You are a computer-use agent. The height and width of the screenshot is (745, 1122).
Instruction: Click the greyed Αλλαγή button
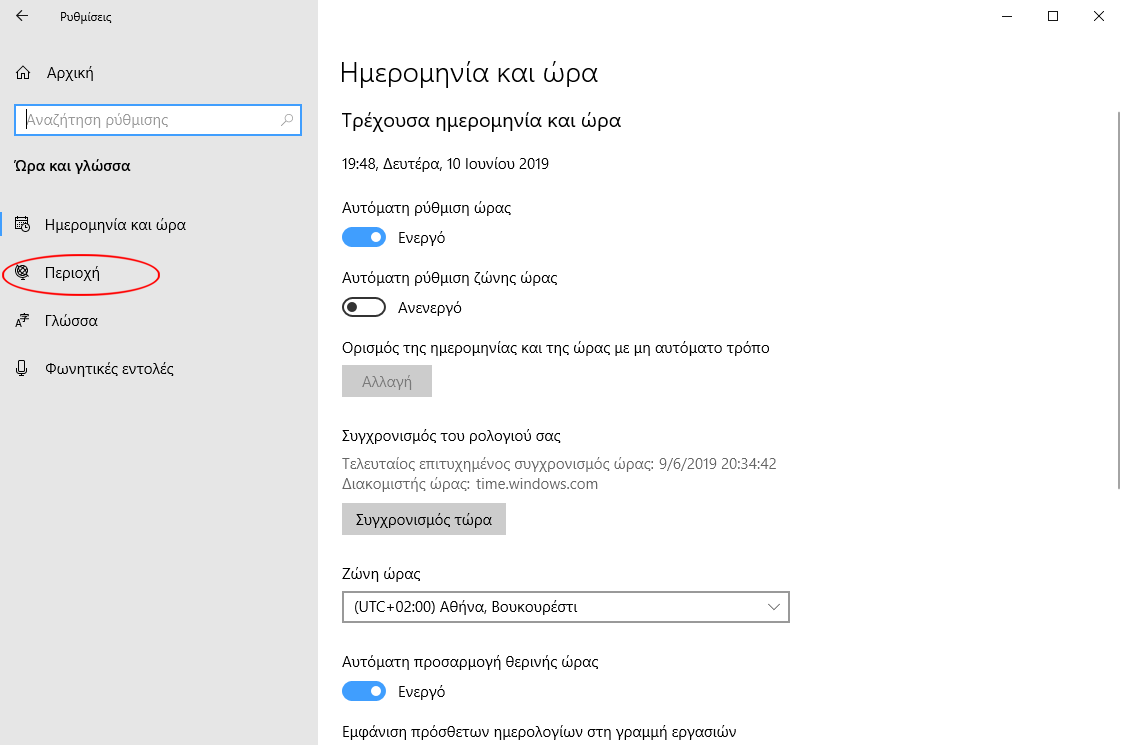point(387,382)
